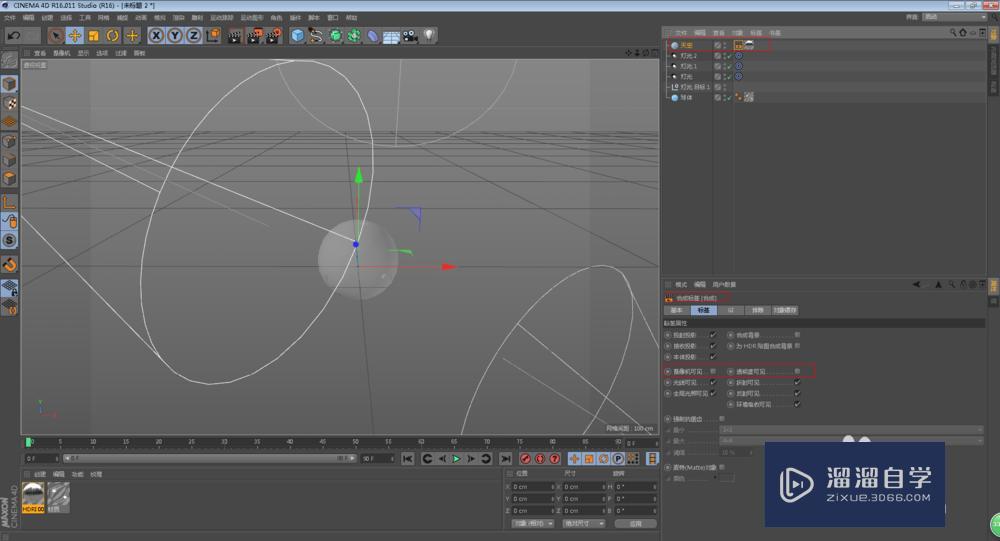Click the 应用 apply button
The height and width of the screenshot is (541, 1000).
pyautogui.click(x=635, y=524)
